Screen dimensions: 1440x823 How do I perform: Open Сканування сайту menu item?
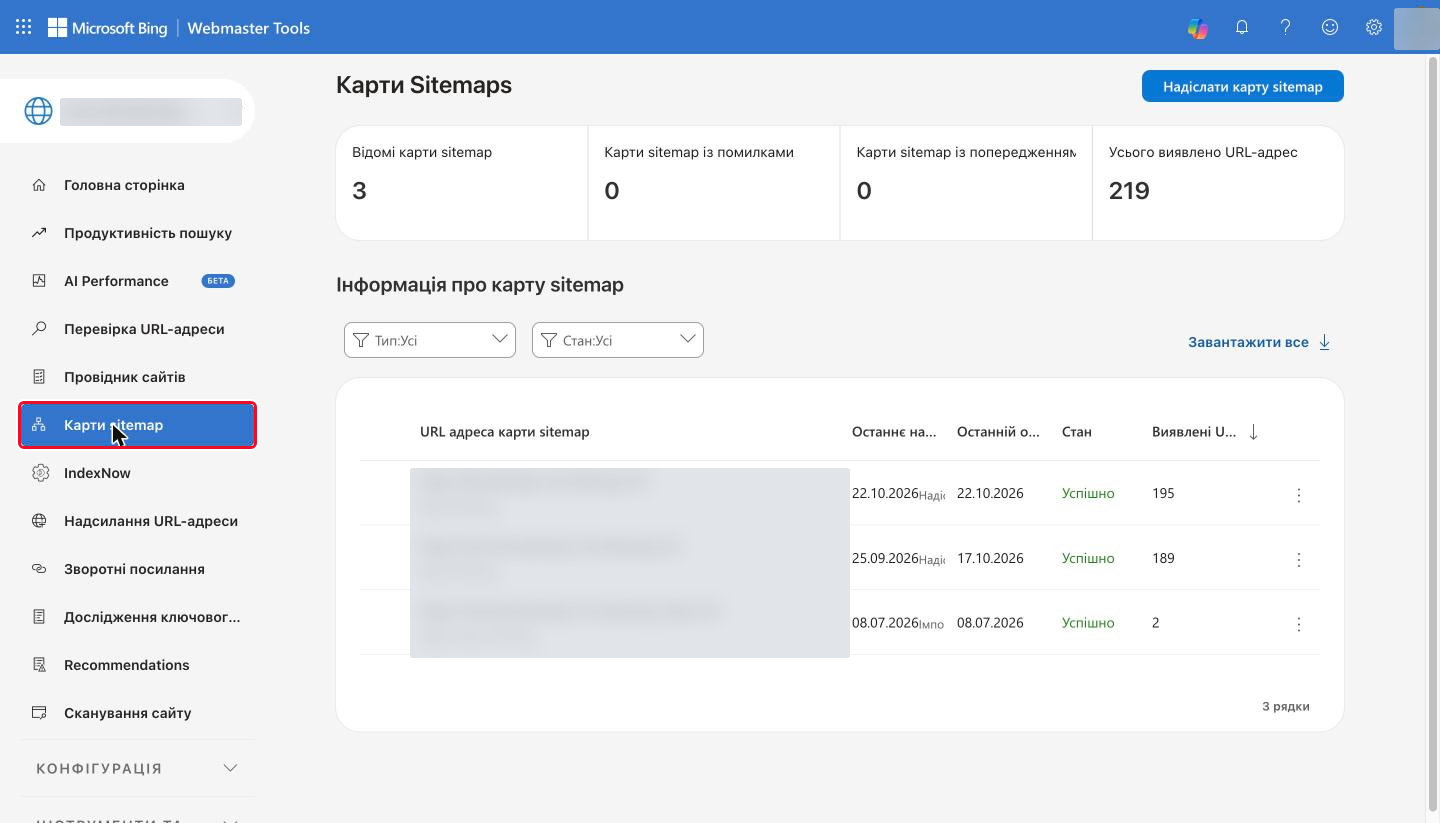[137, 713]
